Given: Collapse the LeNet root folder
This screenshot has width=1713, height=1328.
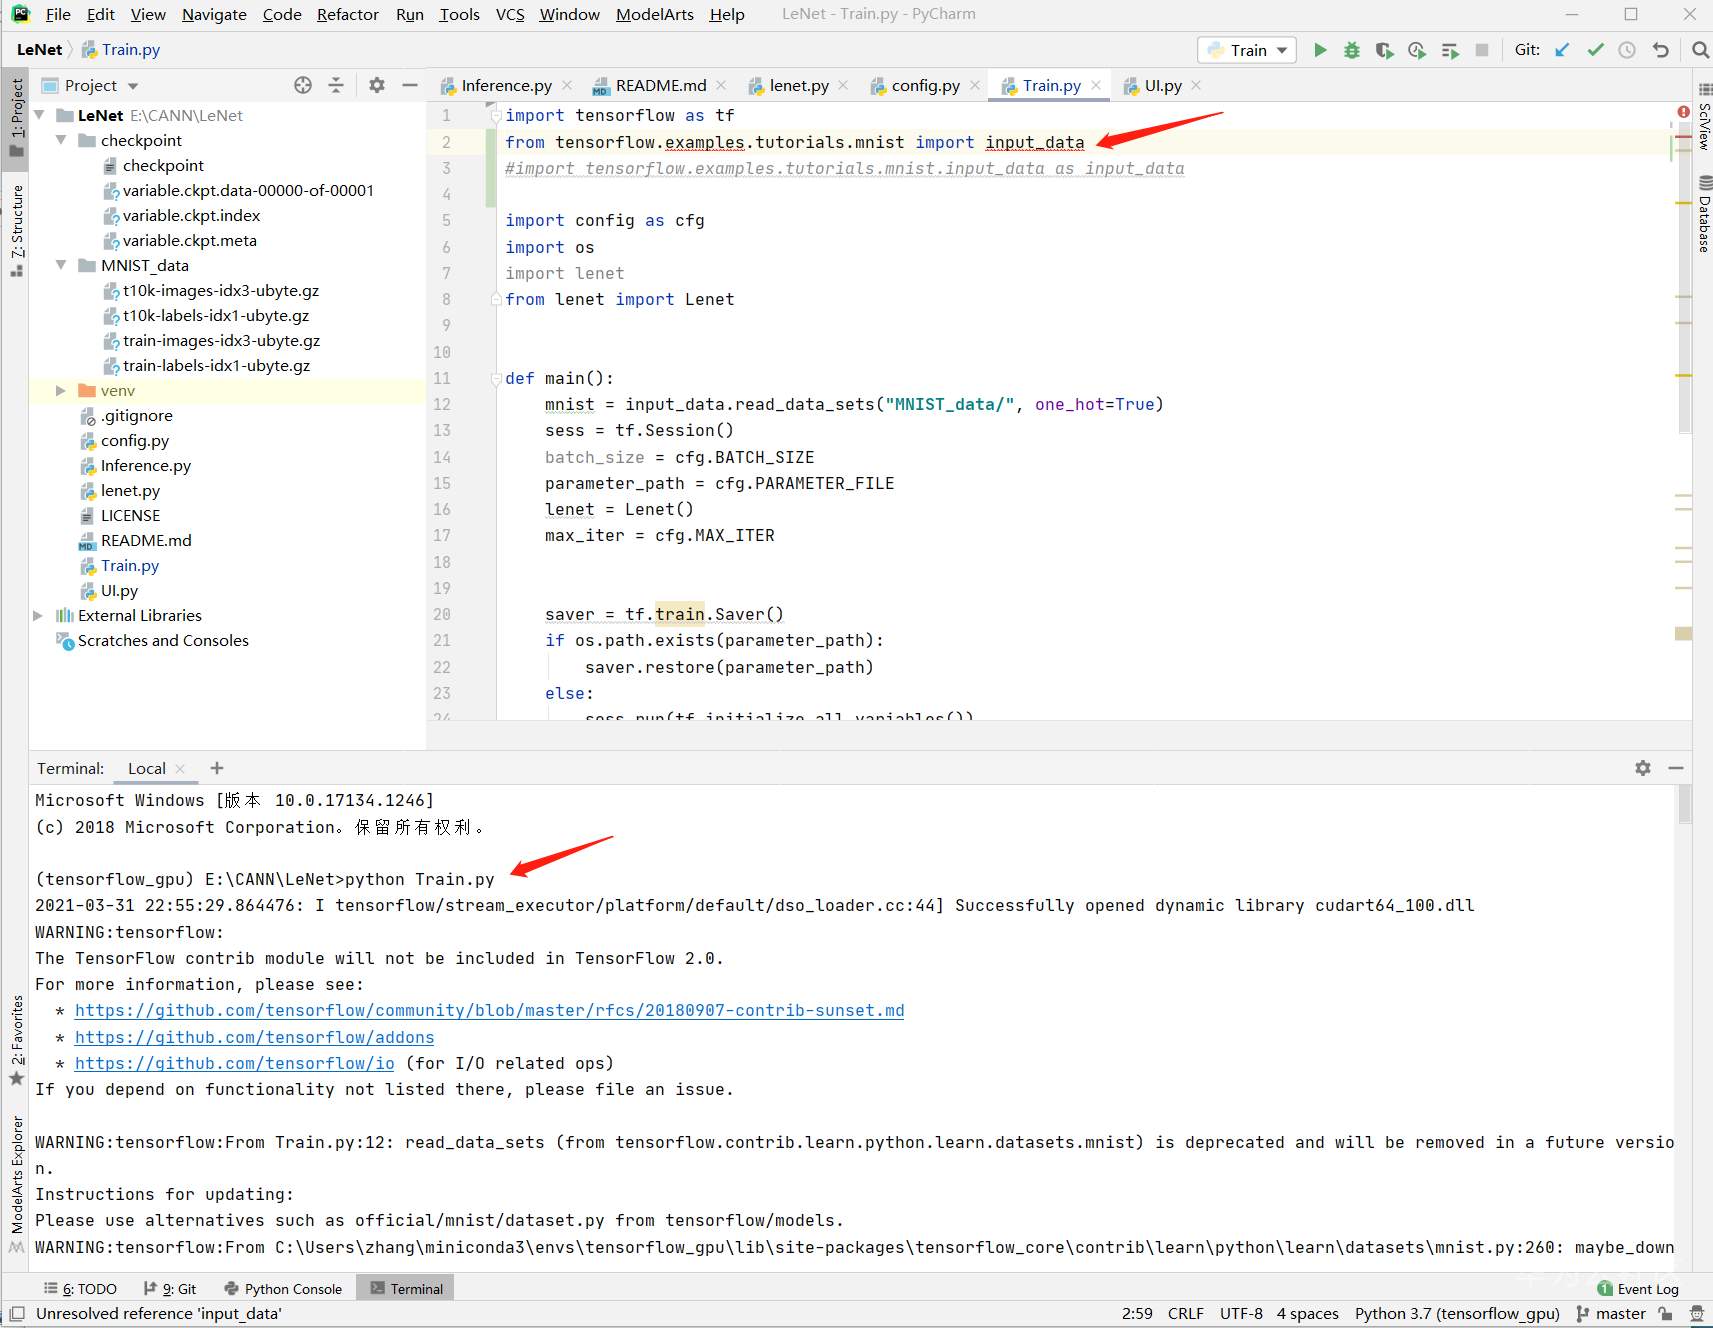Looking at the screenshot, I should pos(39,115).
